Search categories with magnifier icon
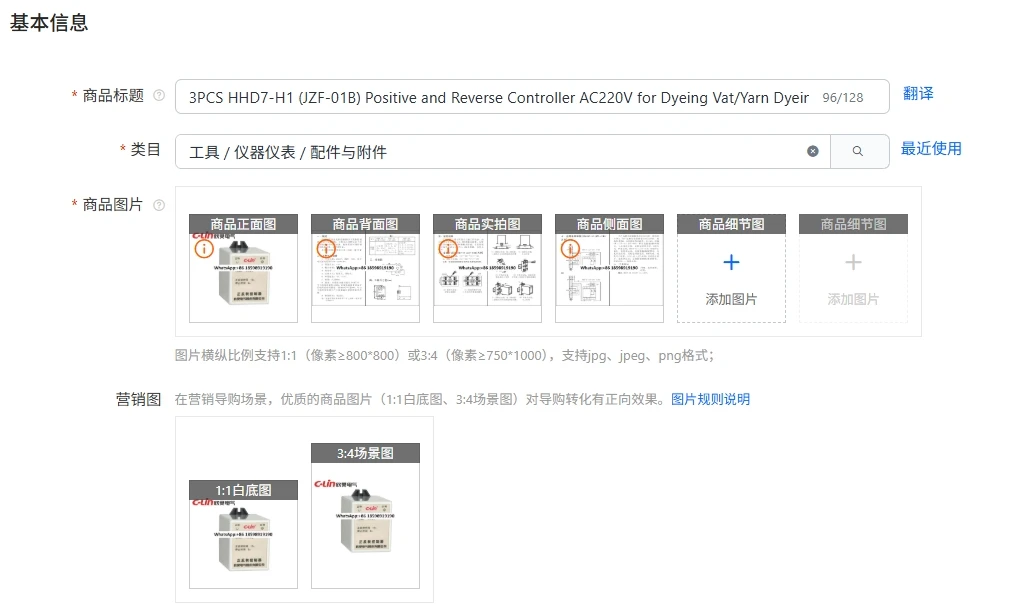The height and width of the screenshot is (604, 1023). tap(858, 151)
